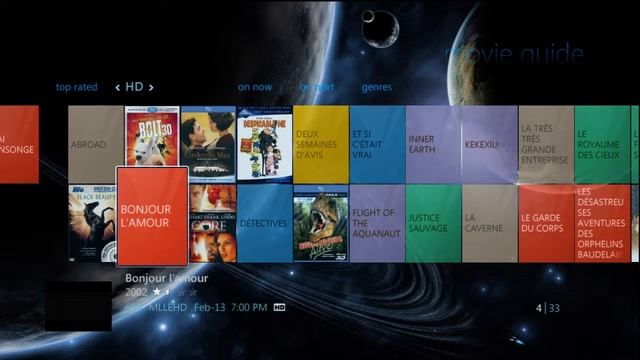Select Deux Semaines d'Avis tile

321,144
